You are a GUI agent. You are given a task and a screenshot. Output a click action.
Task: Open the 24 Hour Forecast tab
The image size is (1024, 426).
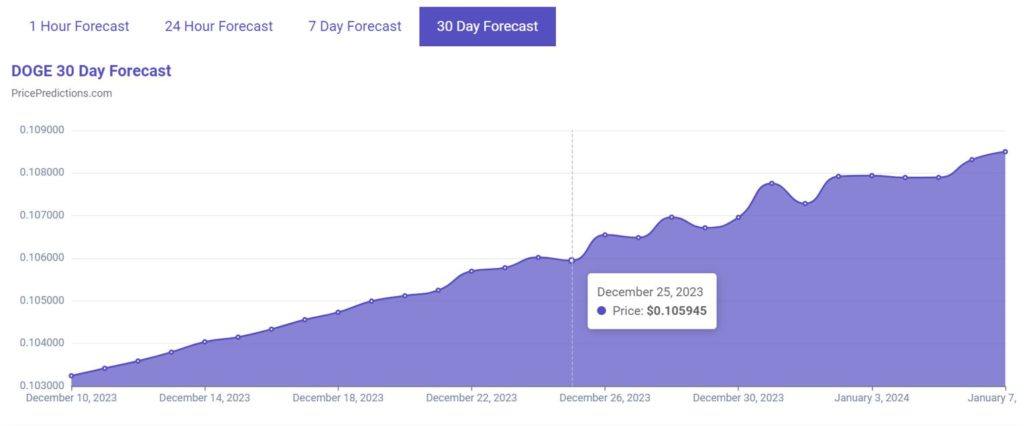pos(219,27)
